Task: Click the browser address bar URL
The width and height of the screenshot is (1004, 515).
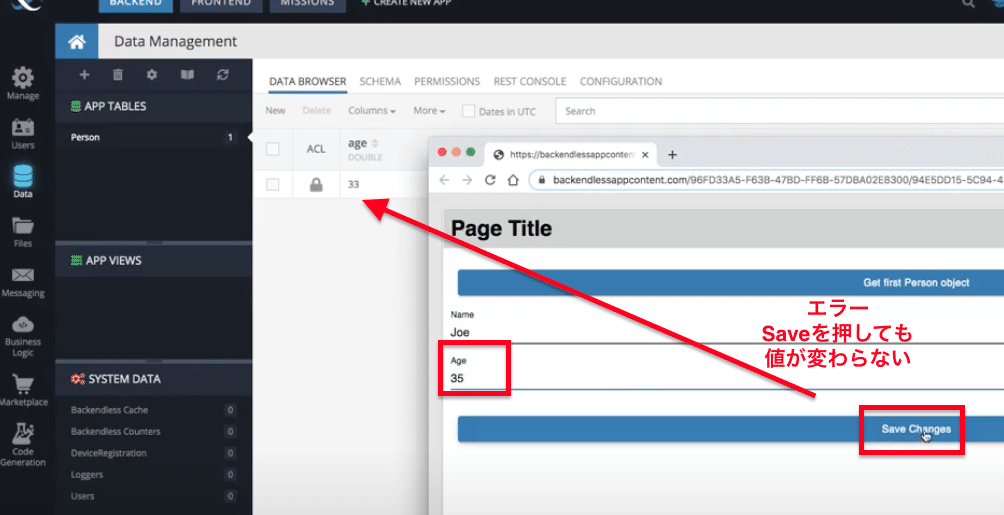Action: click(768, 180)
